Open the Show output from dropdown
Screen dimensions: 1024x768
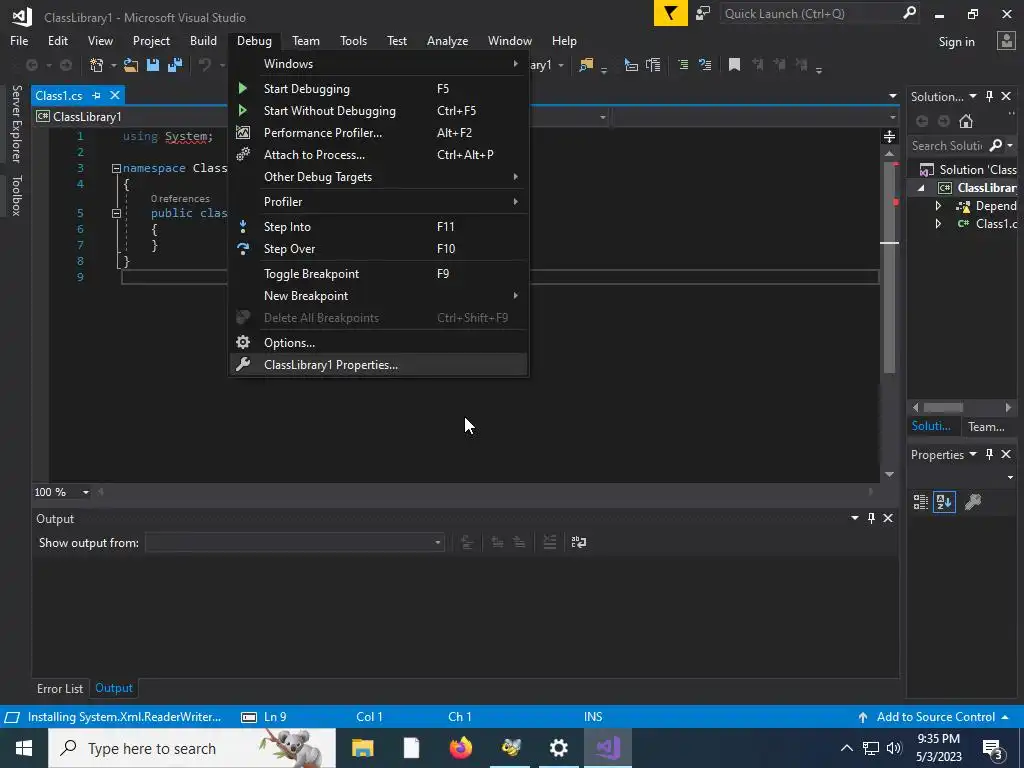(295, 542)
